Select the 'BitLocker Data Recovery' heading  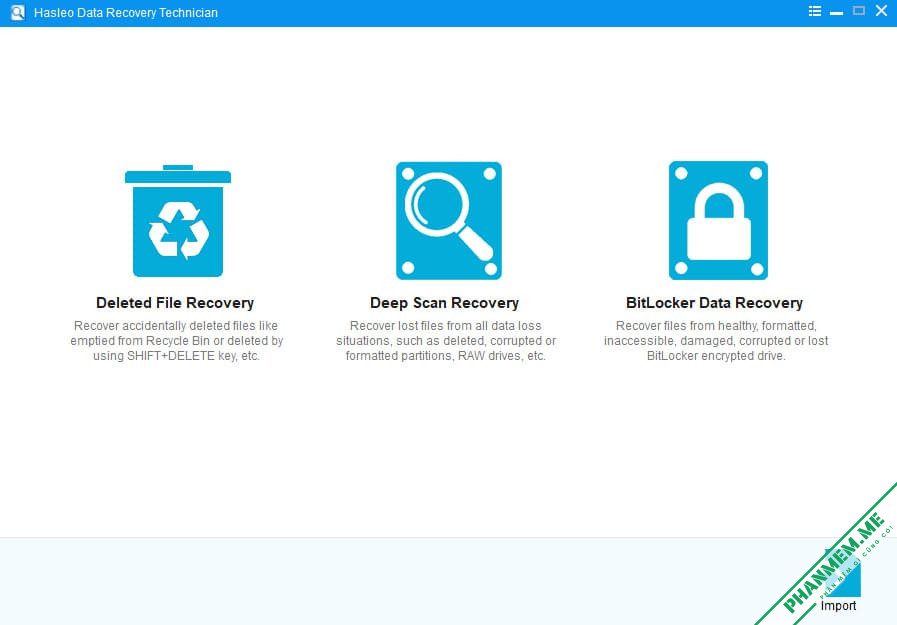[x=715, y=302]
